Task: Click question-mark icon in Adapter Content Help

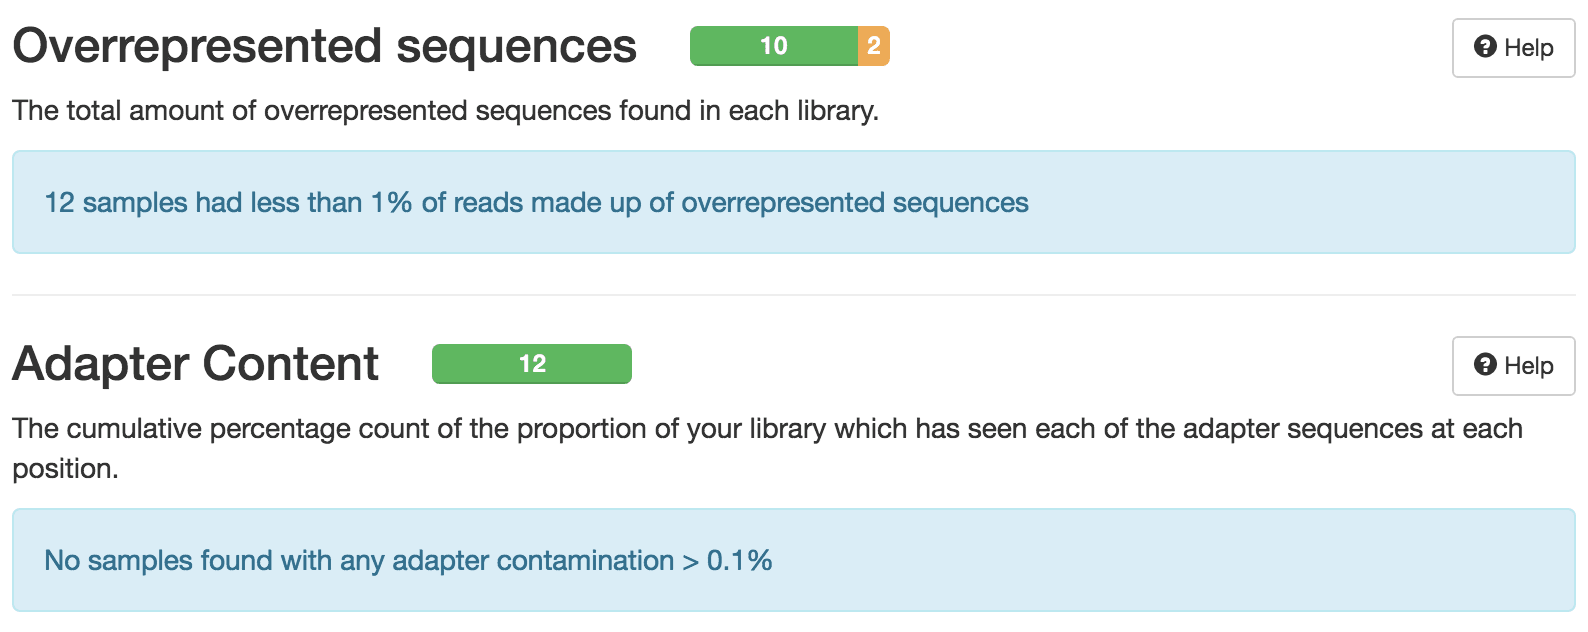Action: tap(1485, 365)
